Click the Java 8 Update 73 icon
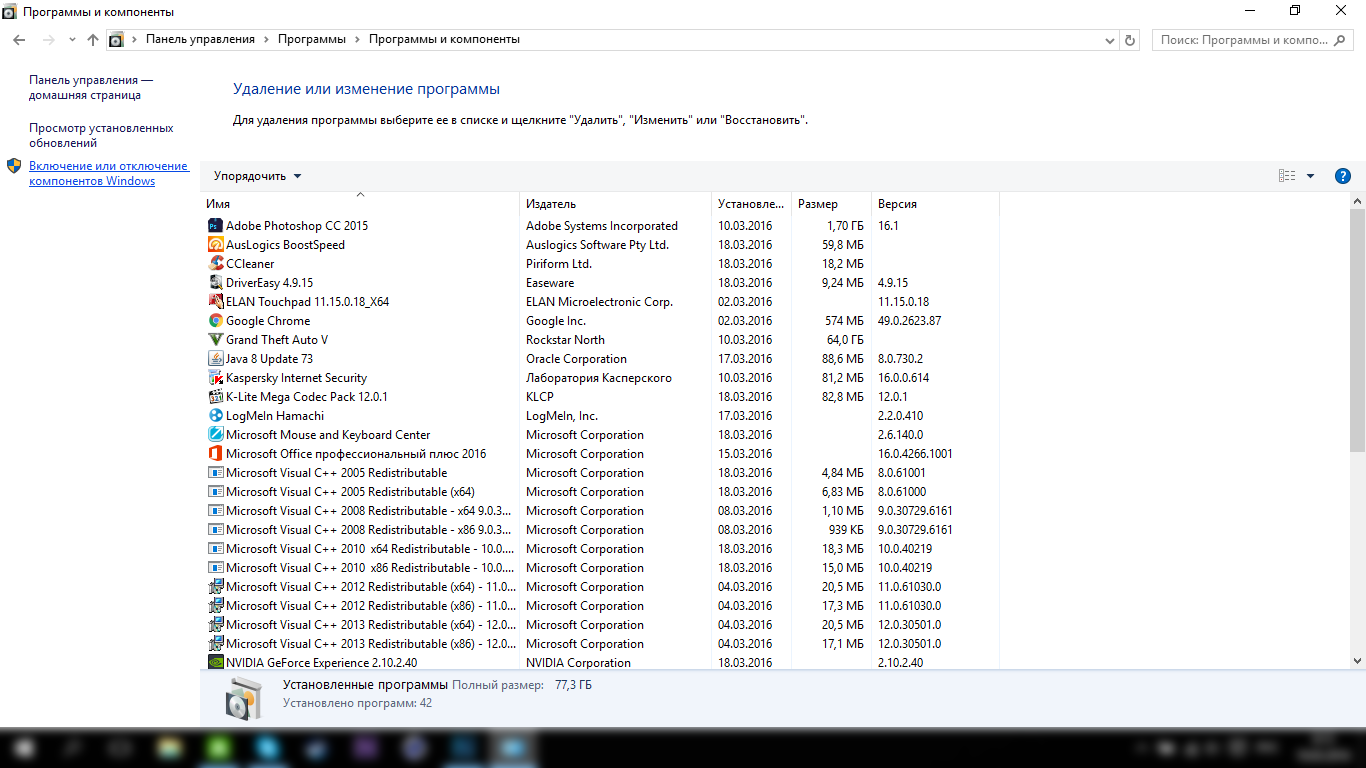This screenshot has height=768, width=1366. click(x=215, y=359)
